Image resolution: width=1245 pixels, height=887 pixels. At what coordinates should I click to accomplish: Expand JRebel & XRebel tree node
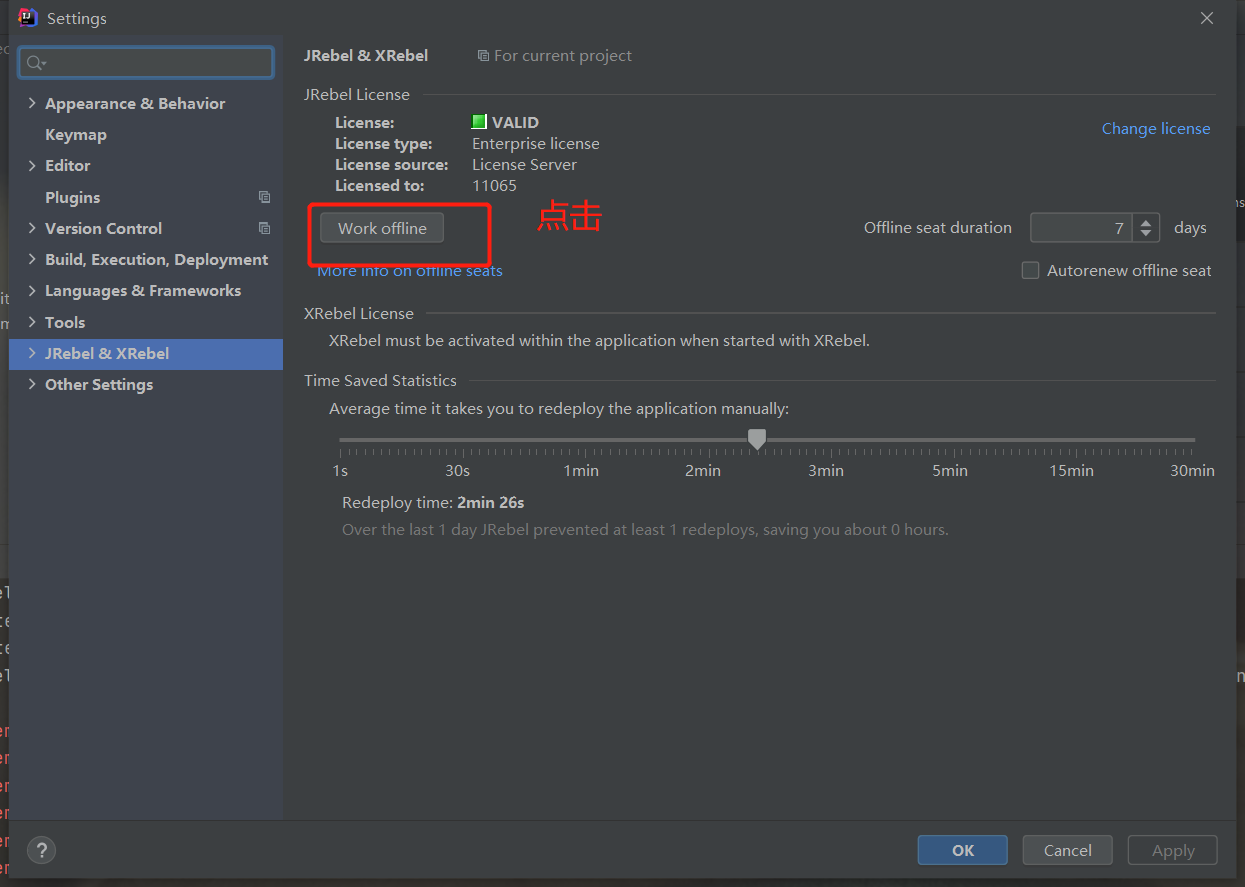click(32, 353)
